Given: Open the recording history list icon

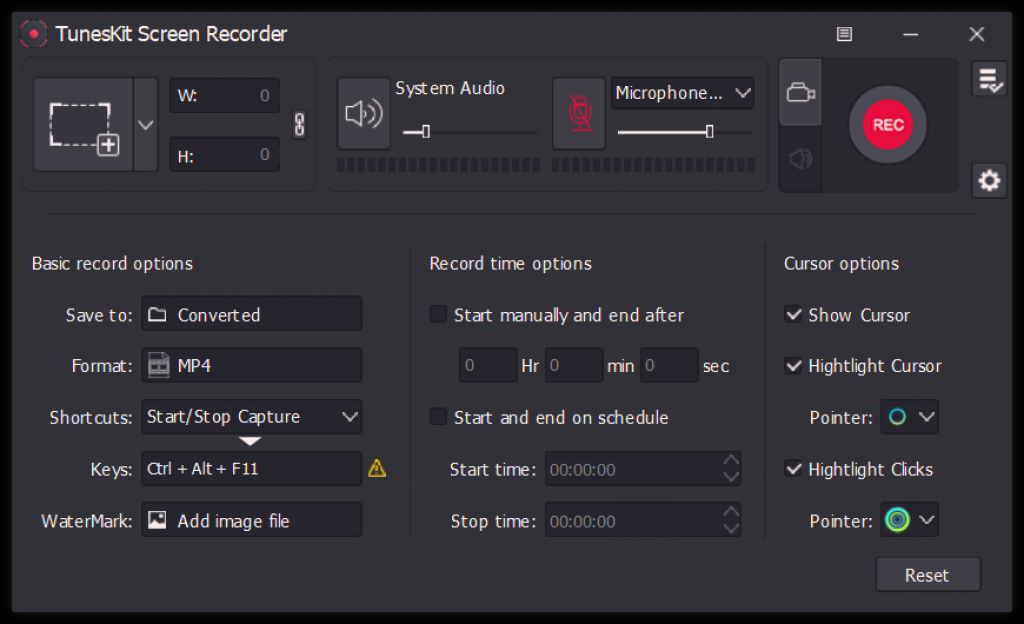Looking at the screenshot, I should coord(989,80).
